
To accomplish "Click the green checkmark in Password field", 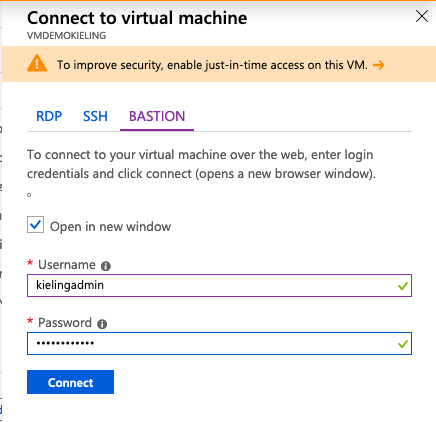I will pos(403,344).
